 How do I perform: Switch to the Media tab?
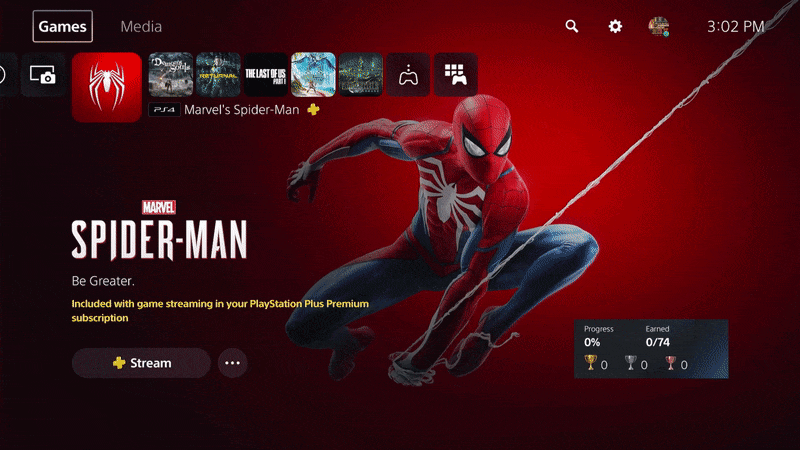pos(141,27)
